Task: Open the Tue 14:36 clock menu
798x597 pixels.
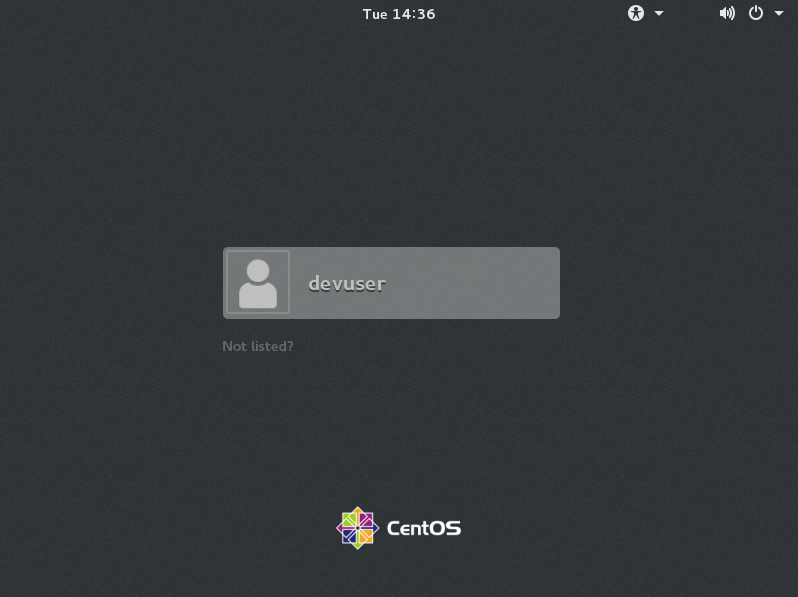Action: [x=398, y=14]
